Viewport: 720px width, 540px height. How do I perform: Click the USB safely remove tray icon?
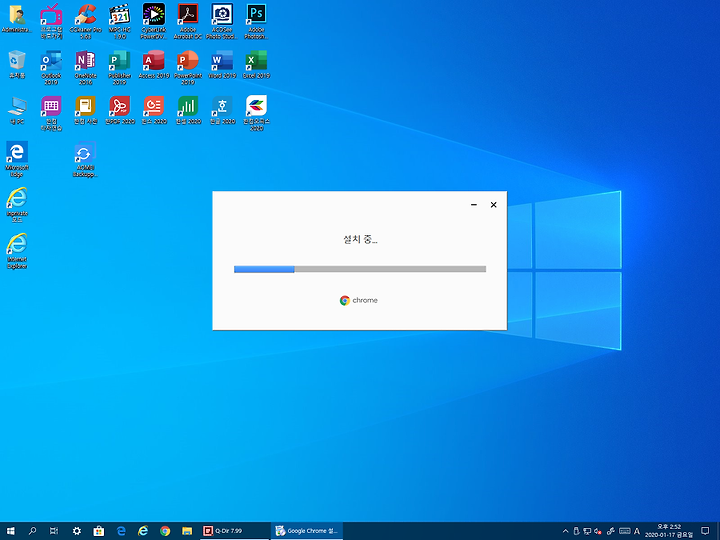click(x=576, y=531)
